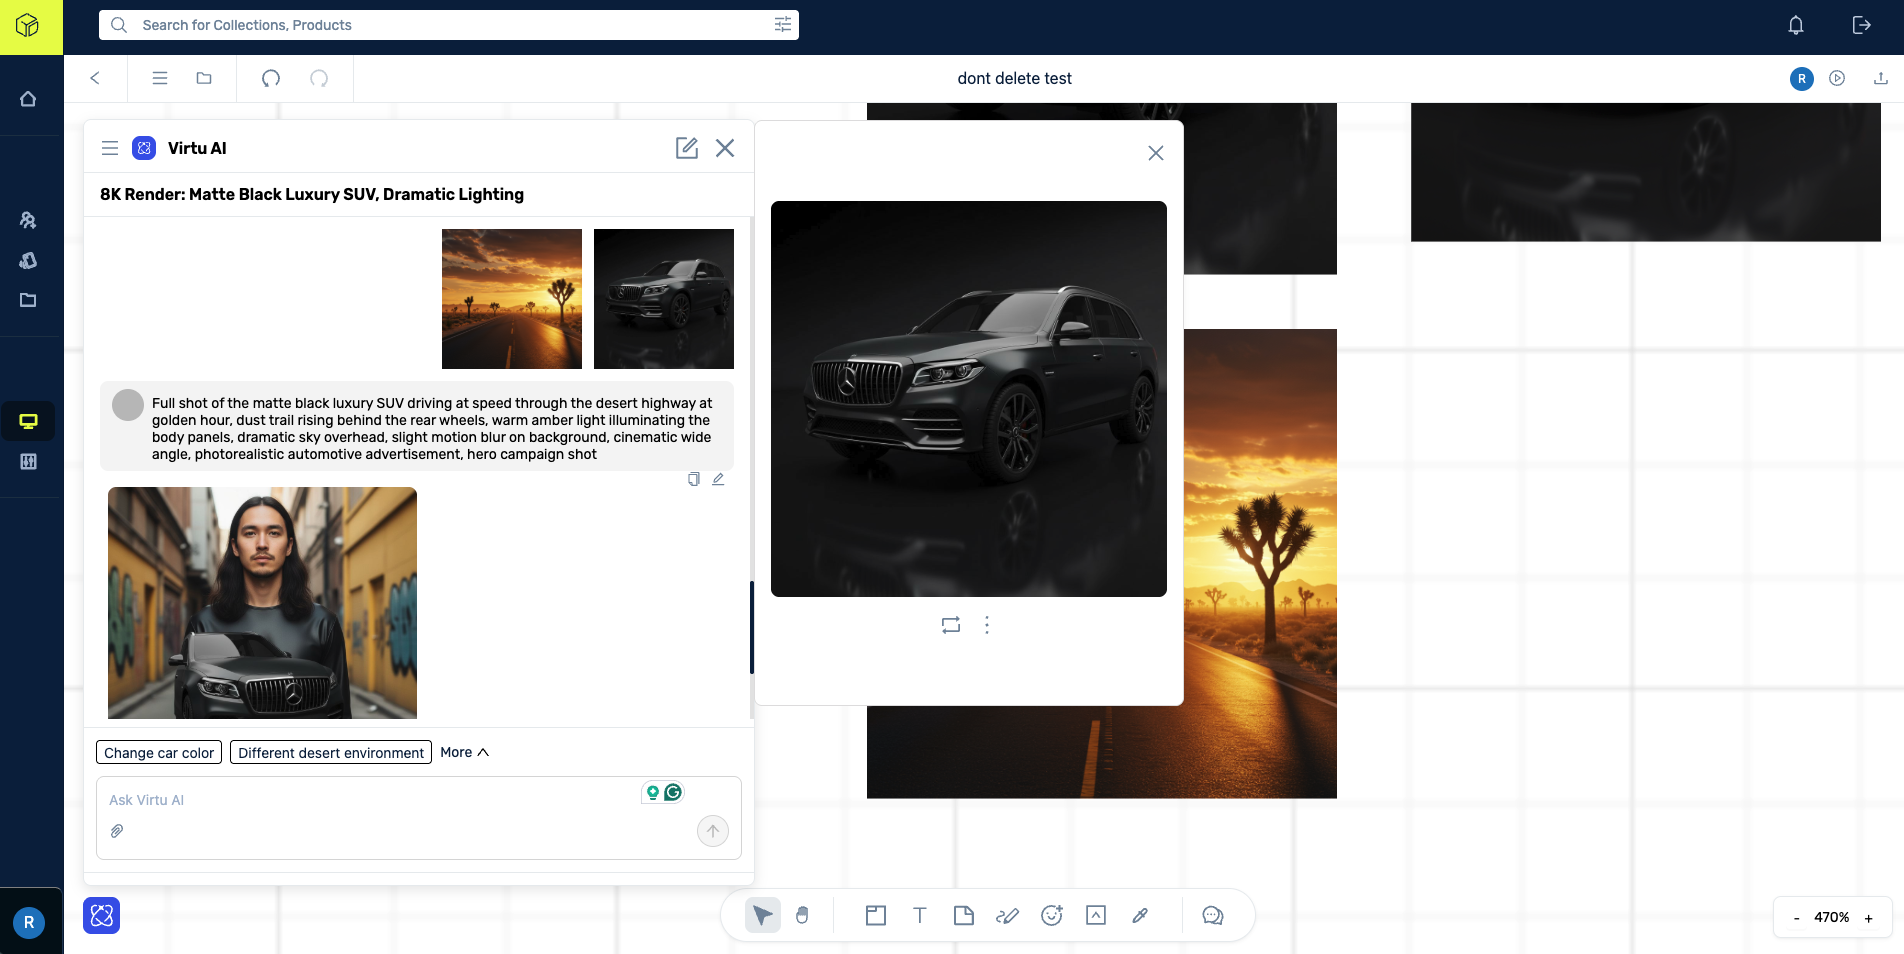The image size is (1904, 954).
Task: Attach a file in the Virtu AI chat
Action: pyautogui.click(x=117, y=831)
